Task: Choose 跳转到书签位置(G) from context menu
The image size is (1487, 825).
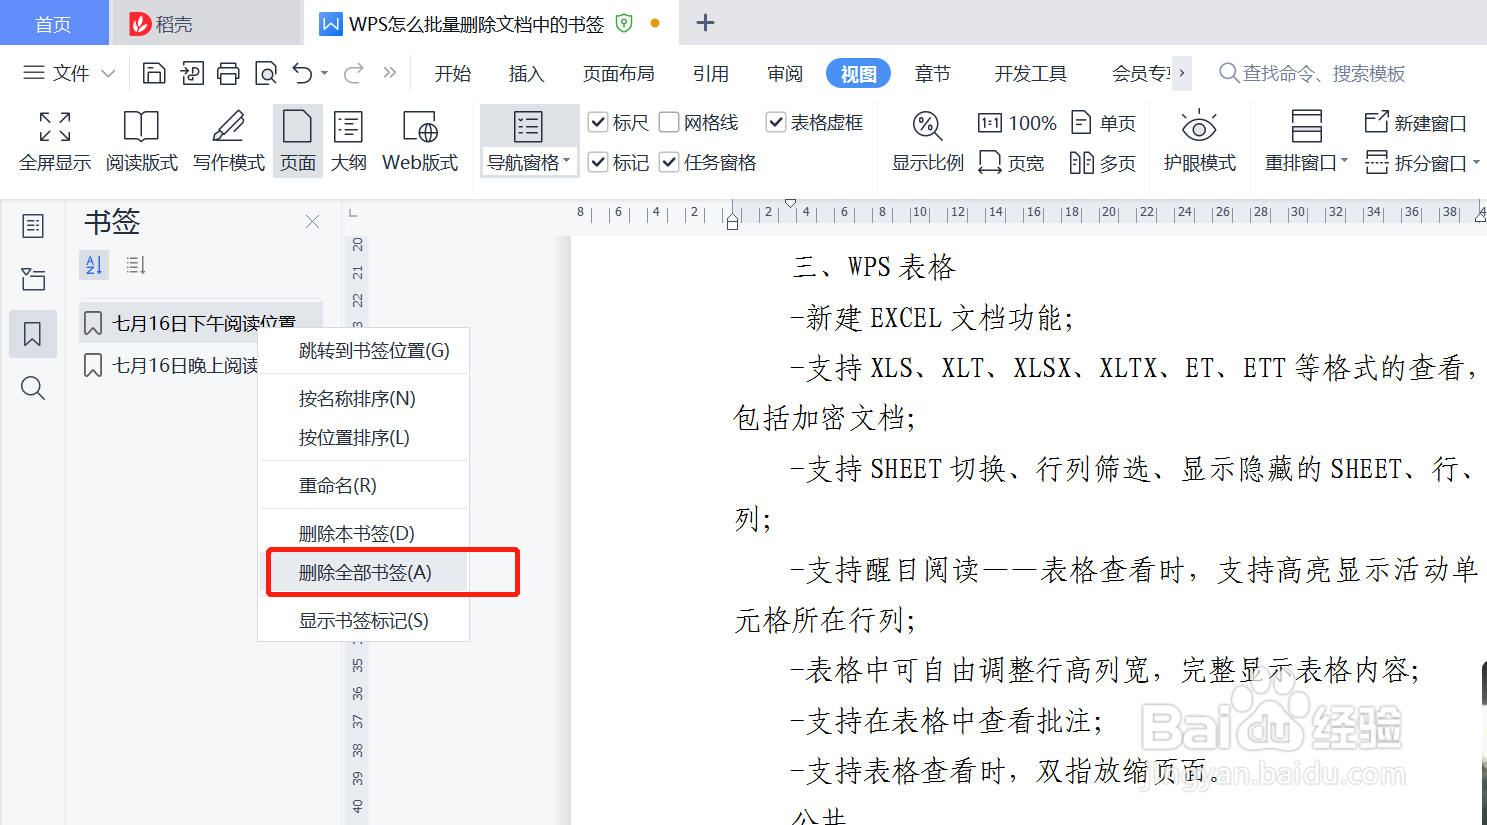Action: pyautogui.click(x=364, y=351)
